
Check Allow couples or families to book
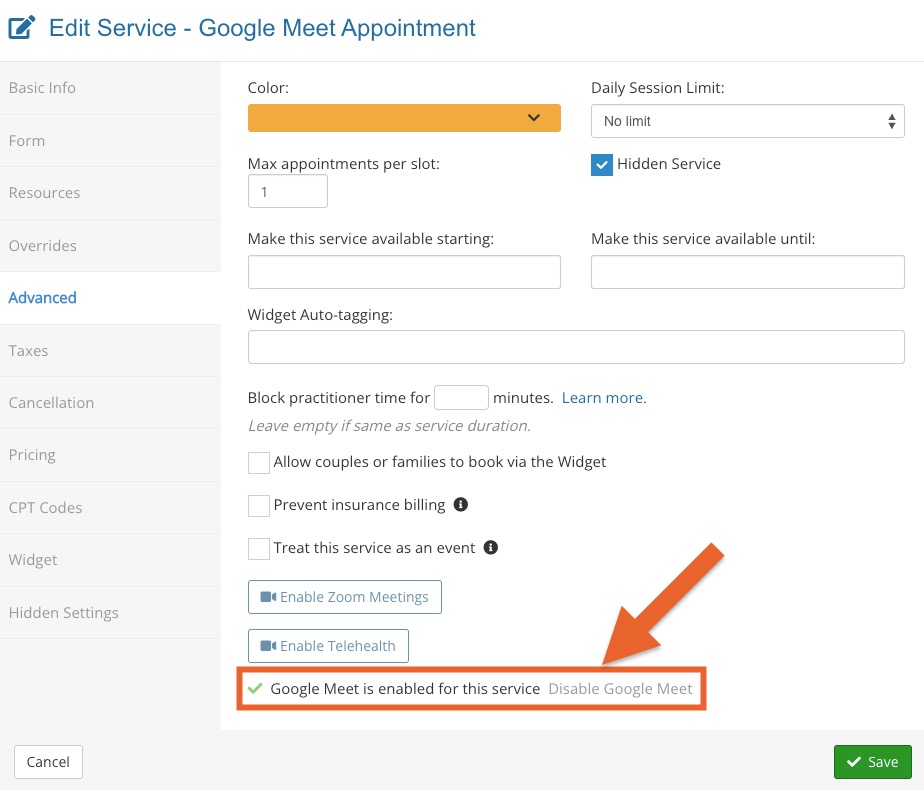[259, 462]
